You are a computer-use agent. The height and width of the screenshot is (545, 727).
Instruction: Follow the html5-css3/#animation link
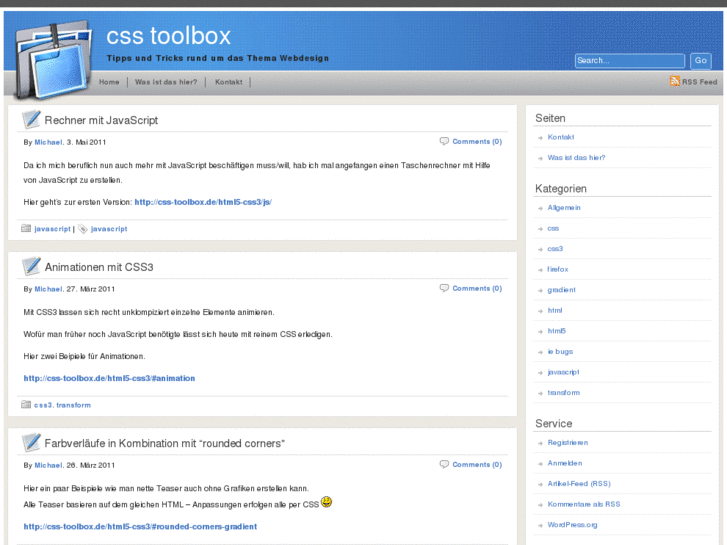(109, 378)
